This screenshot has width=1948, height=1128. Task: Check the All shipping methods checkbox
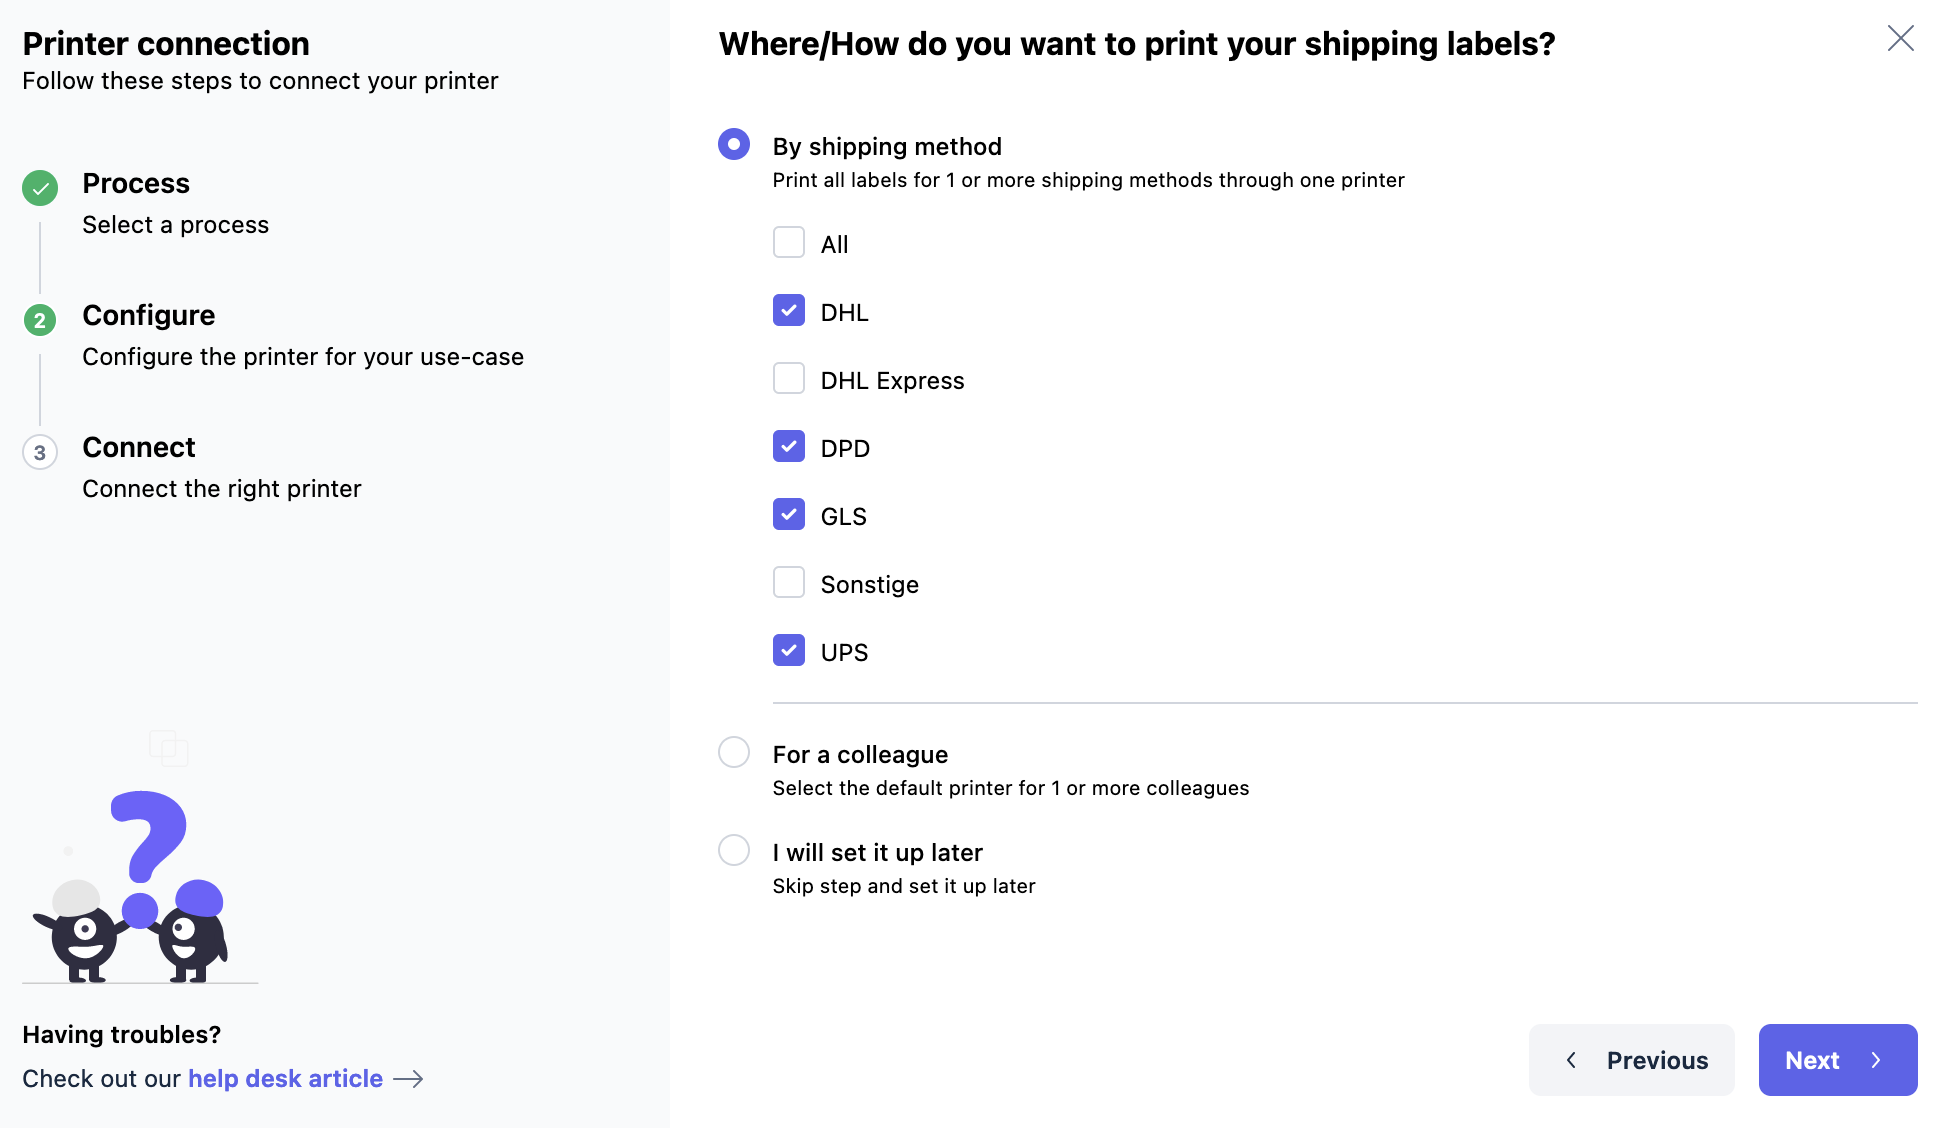[789, 243]
